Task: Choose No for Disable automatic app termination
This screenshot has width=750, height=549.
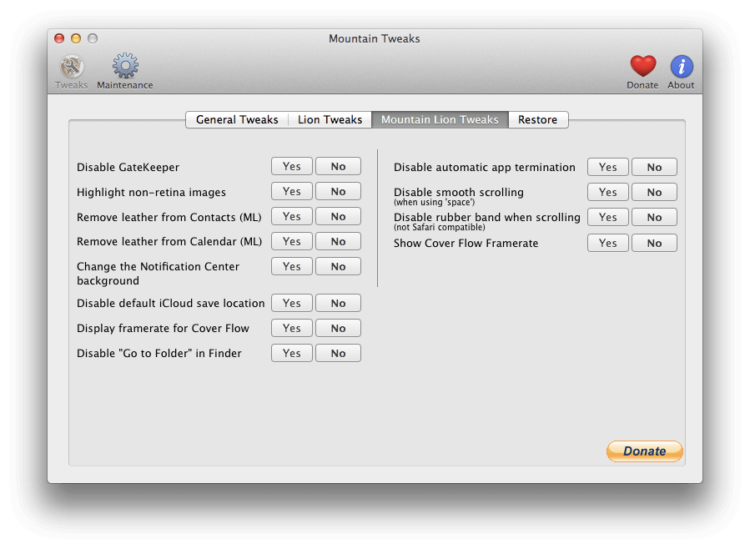Action: (654, 167)
